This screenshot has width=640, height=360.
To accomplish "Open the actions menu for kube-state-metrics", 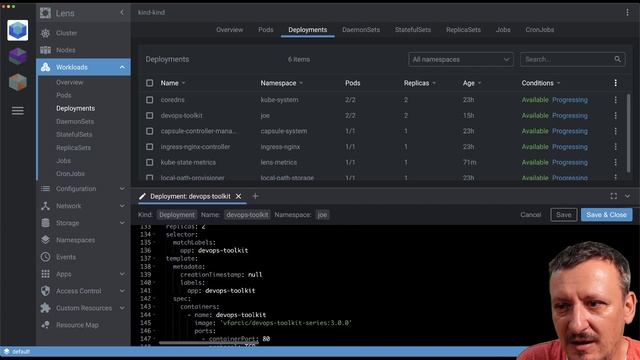I will [x=616, y=162].
